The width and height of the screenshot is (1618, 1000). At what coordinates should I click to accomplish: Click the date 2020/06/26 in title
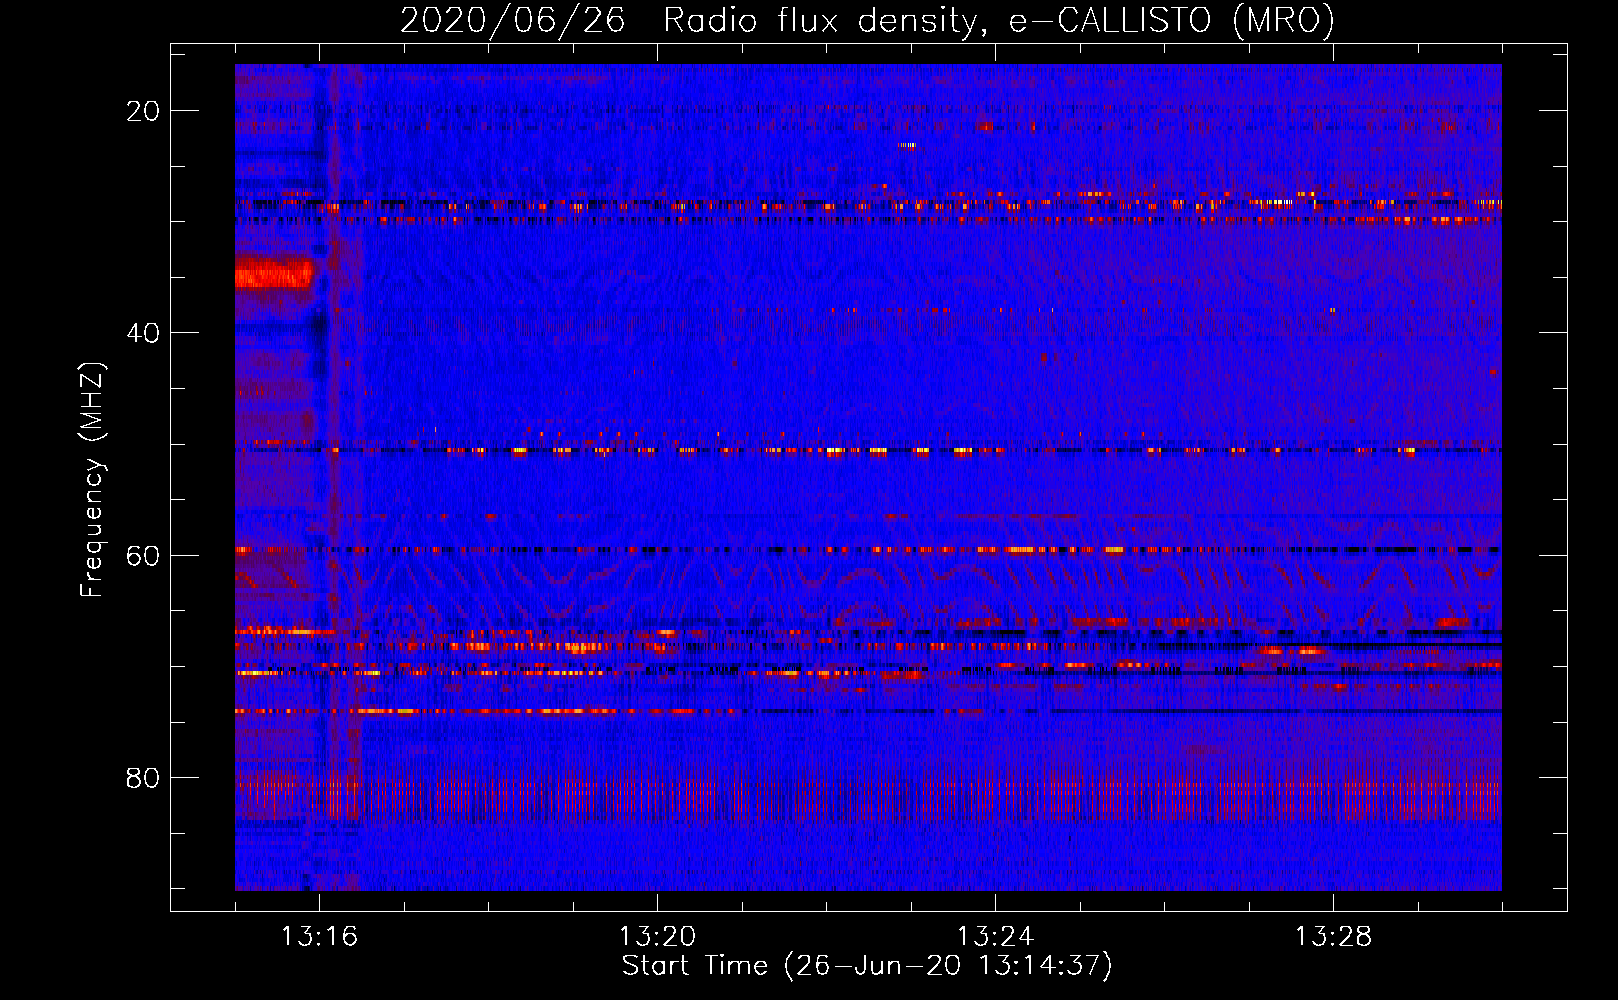[x=513, y=20]
